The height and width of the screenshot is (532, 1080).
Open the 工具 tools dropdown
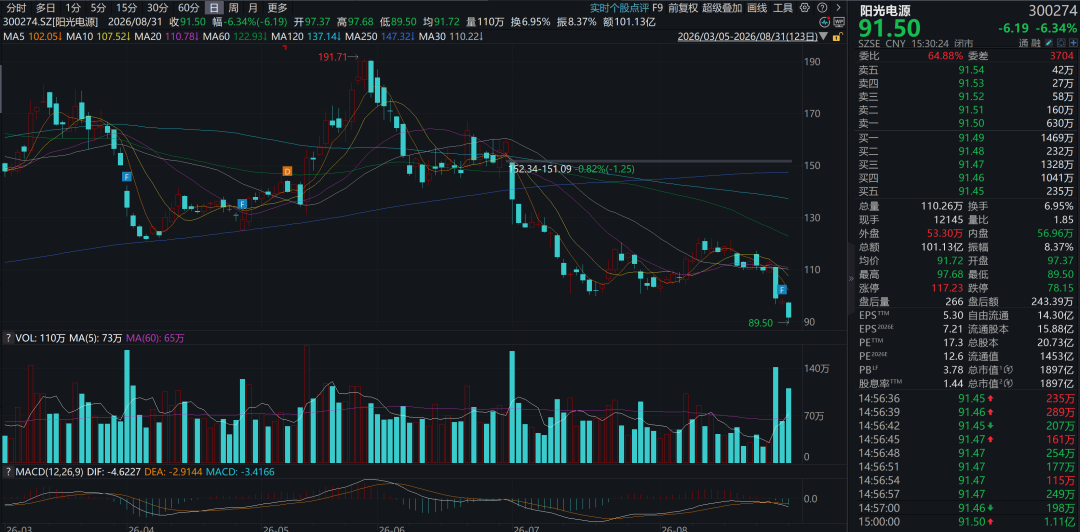tap(782, 8)
